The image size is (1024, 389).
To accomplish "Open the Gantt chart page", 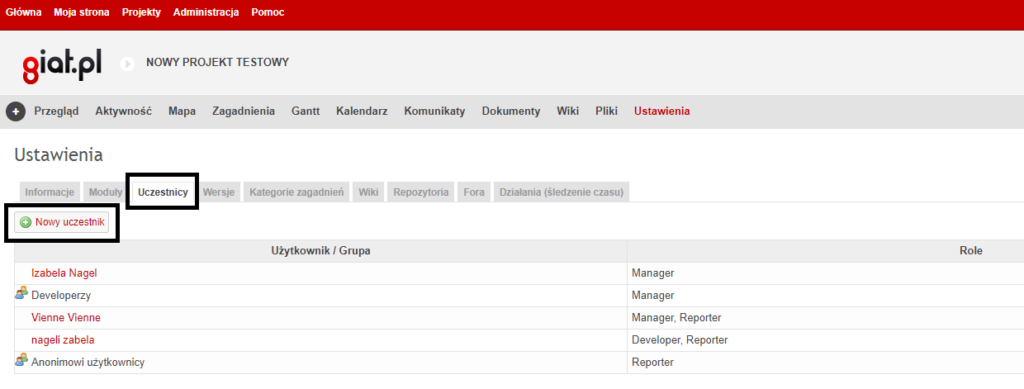I will [305, 111].
